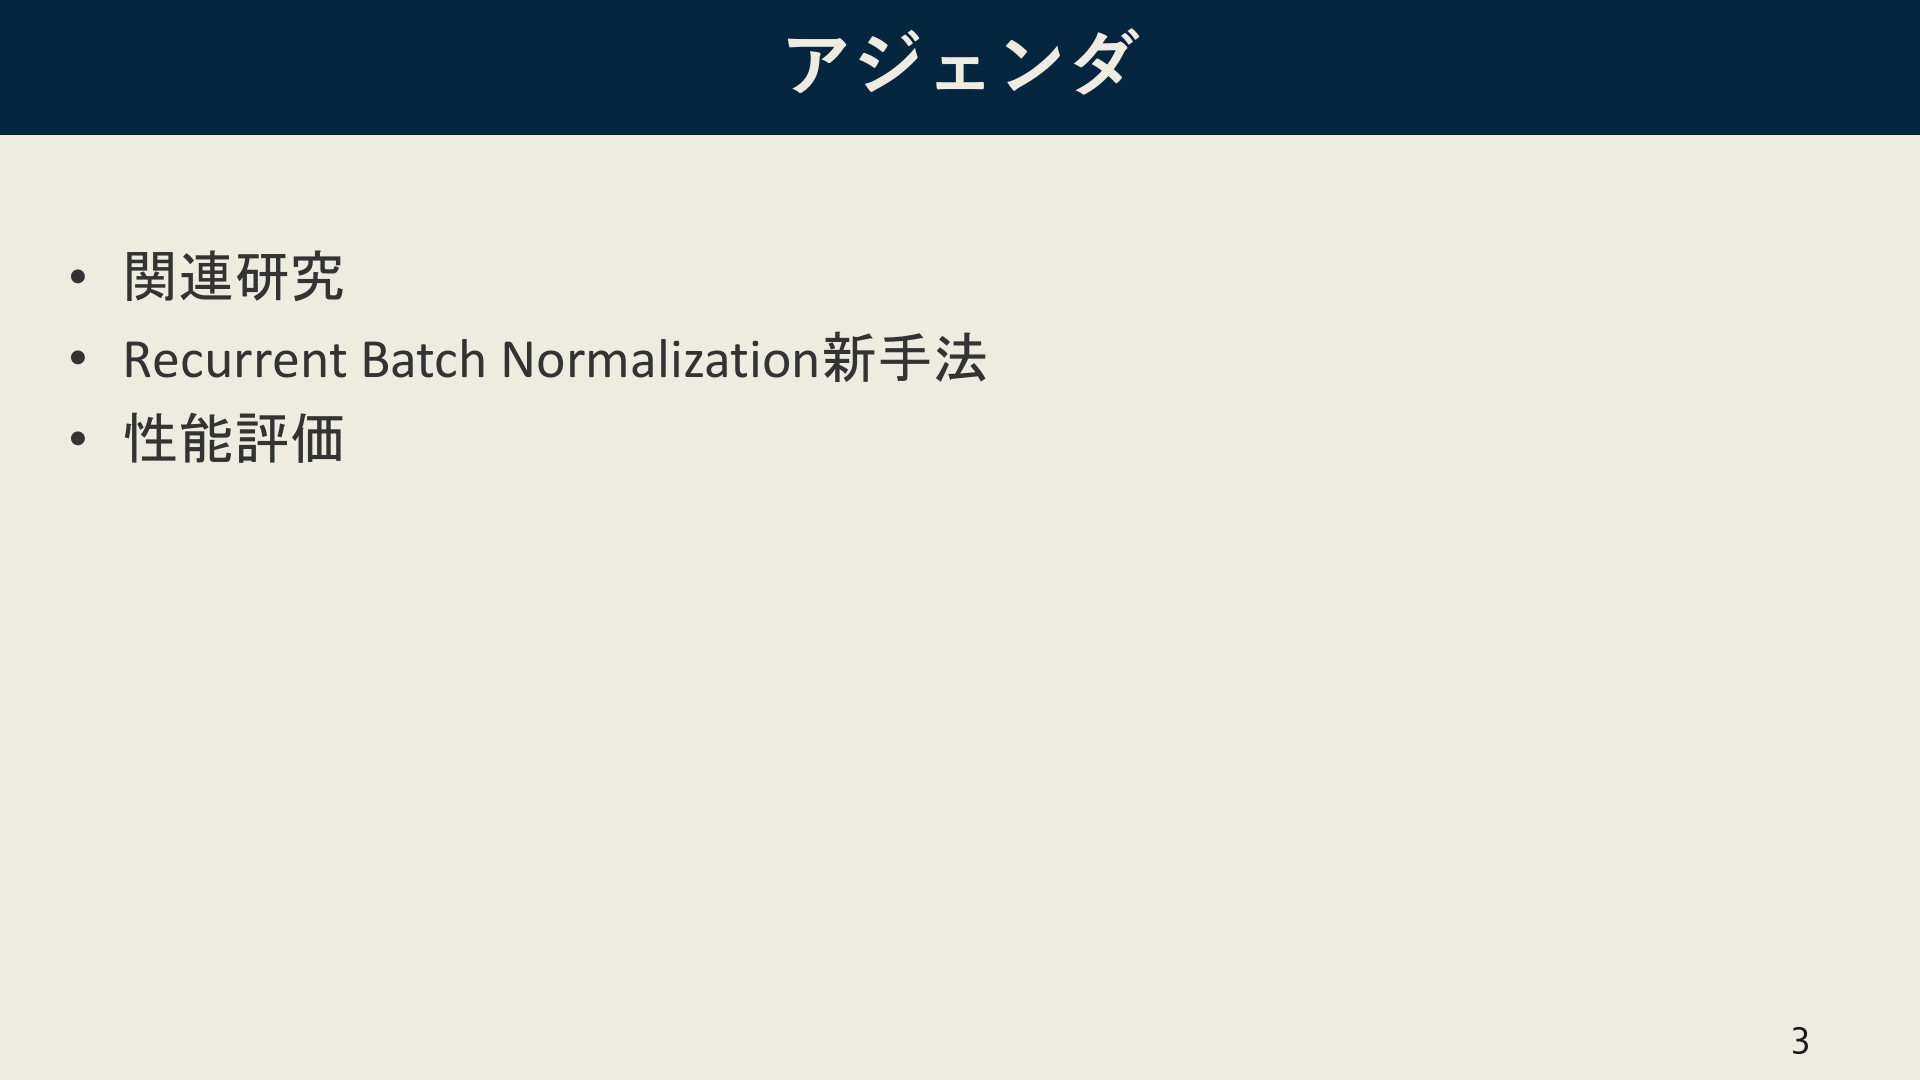The image size is (1920, 1080).
Task: Click the bullet dot before 関連研究
Action: 78,277
